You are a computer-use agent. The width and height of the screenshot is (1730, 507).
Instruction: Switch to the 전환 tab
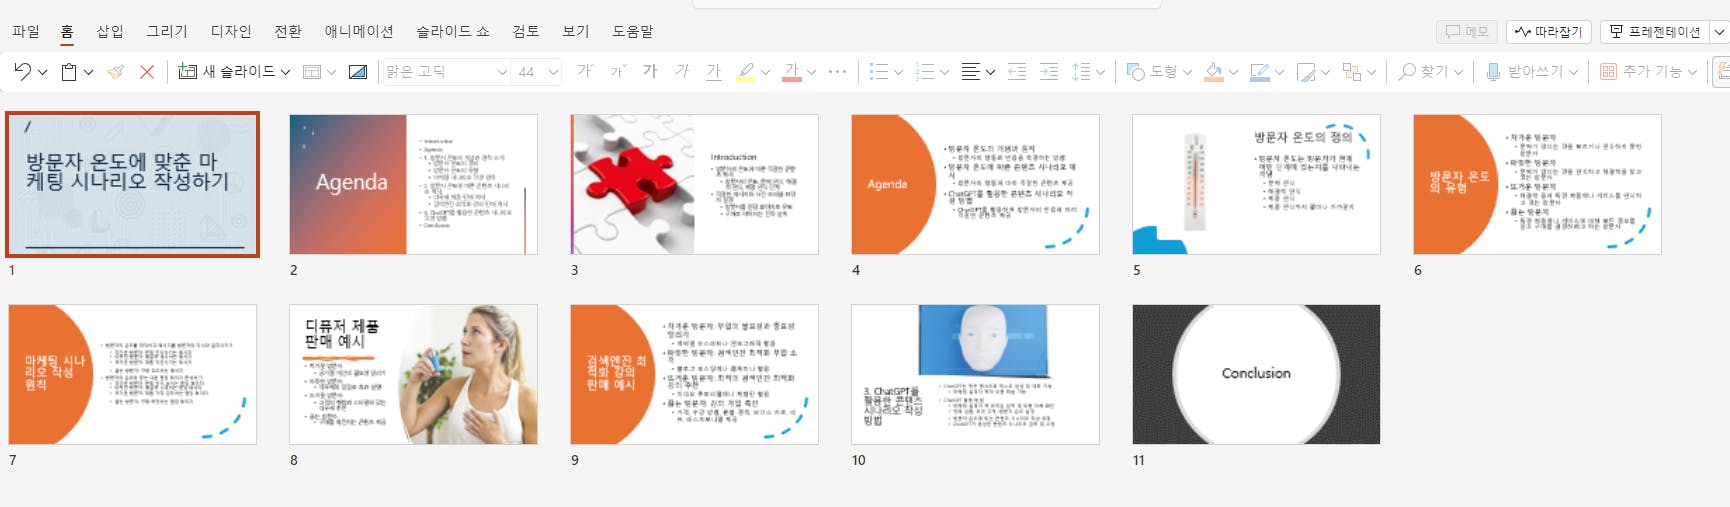(x=288, y=31)
